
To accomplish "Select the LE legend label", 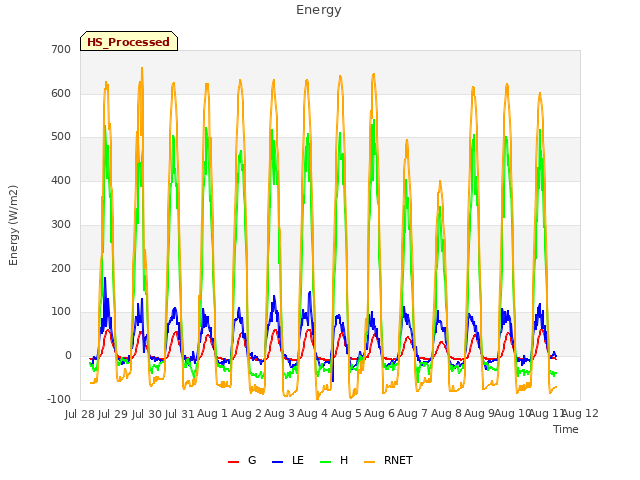I will click(x=298, y=460).
